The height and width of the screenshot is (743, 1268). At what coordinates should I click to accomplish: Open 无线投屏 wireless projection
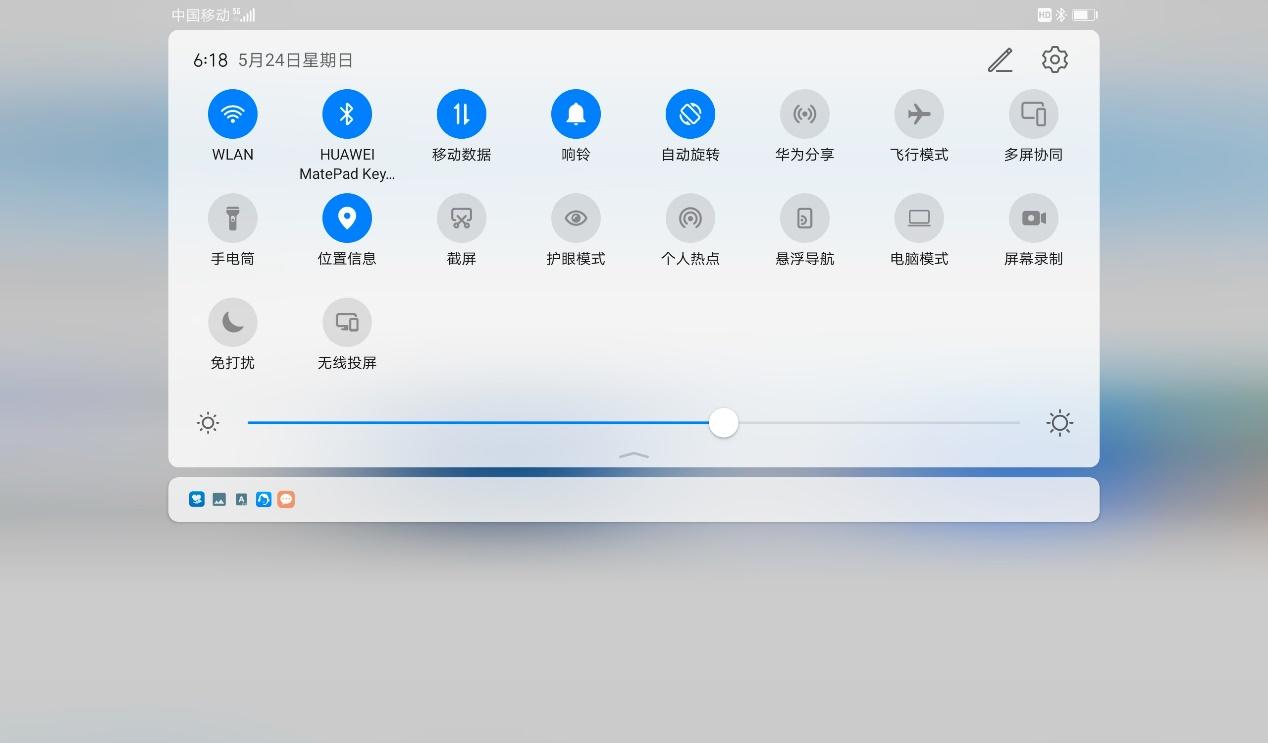pos(347,322)
